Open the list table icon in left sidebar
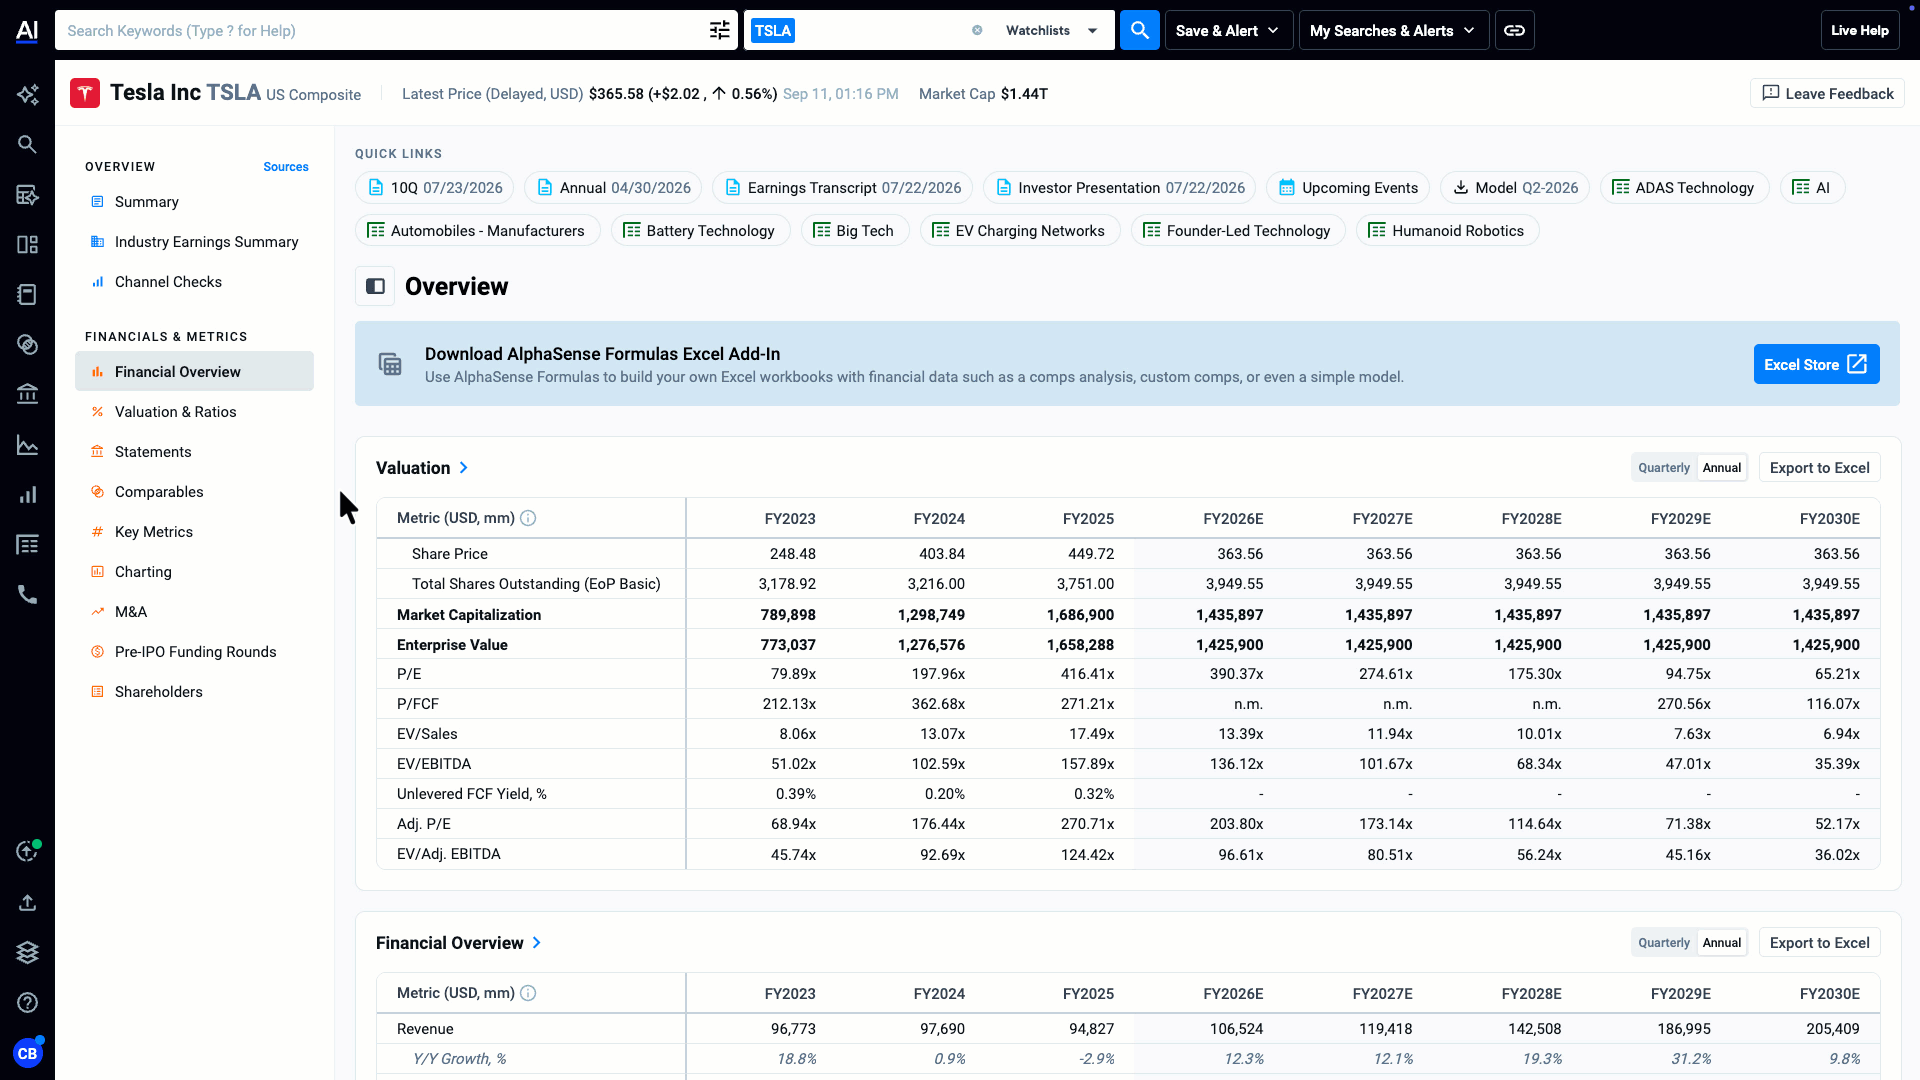This screenshot has width=1920, height=1080. (27, 544)
